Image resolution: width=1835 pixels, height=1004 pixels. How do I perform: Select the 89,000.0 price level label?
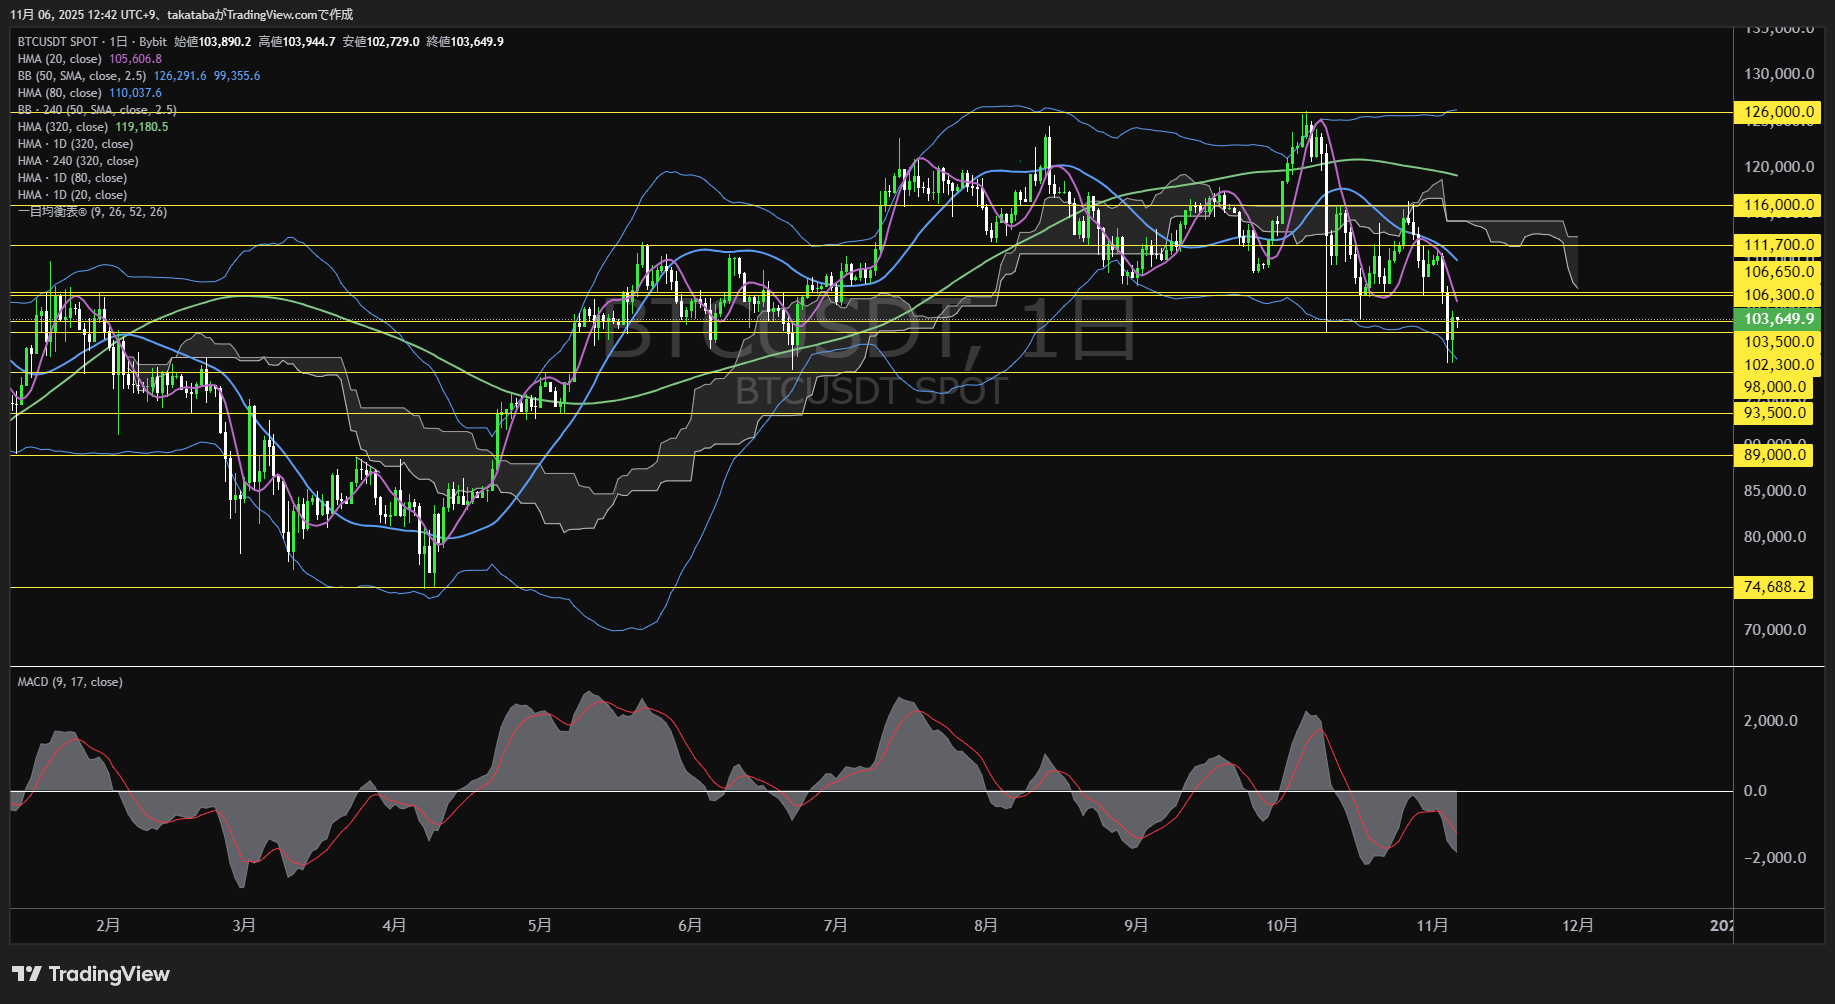pyautogui.click(x=1774, y=455)
